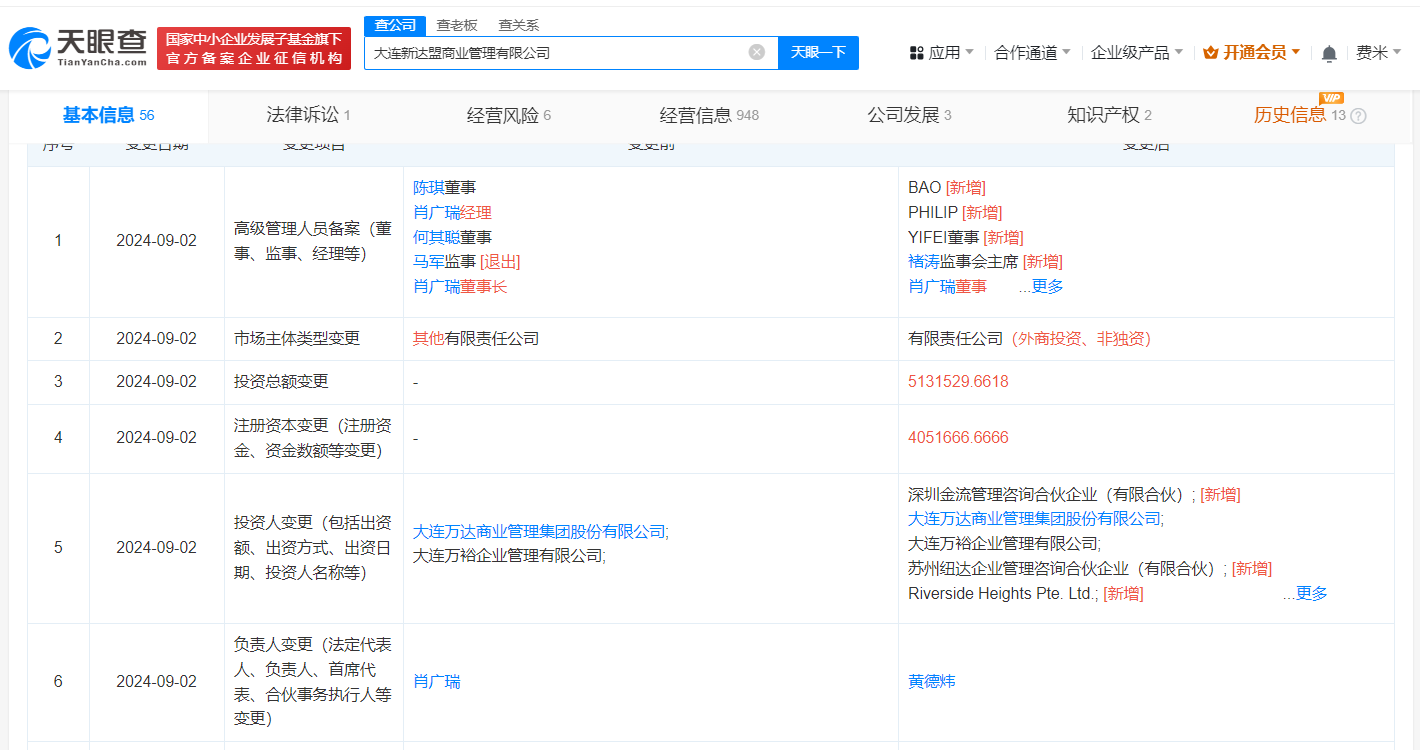
Task: Click 开通会员 to upgrade membership
Action: [x=1256, y=53]
